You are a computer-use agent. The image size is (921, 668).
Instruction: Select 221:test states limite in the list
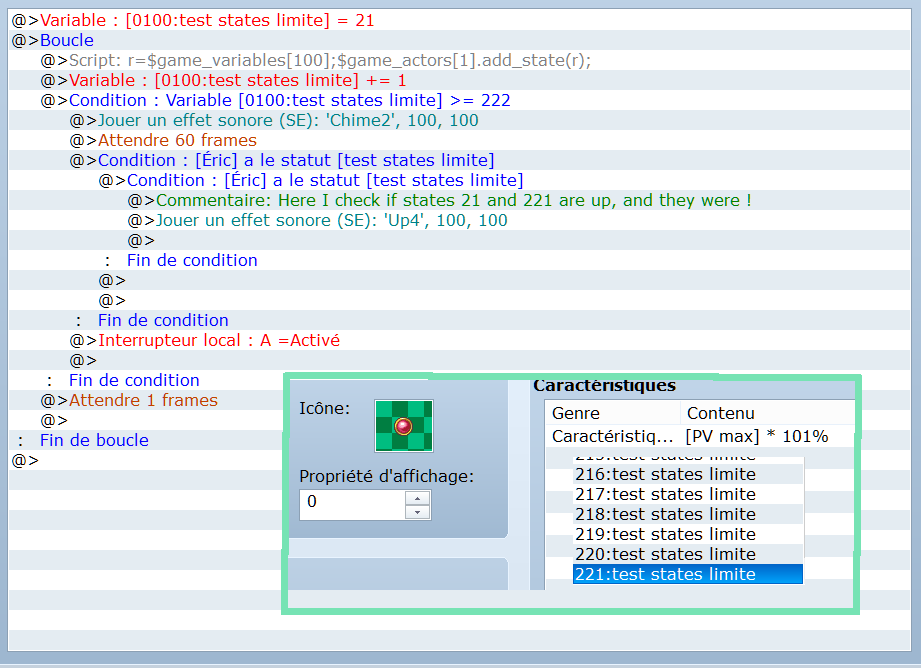[x=687, y=574]
